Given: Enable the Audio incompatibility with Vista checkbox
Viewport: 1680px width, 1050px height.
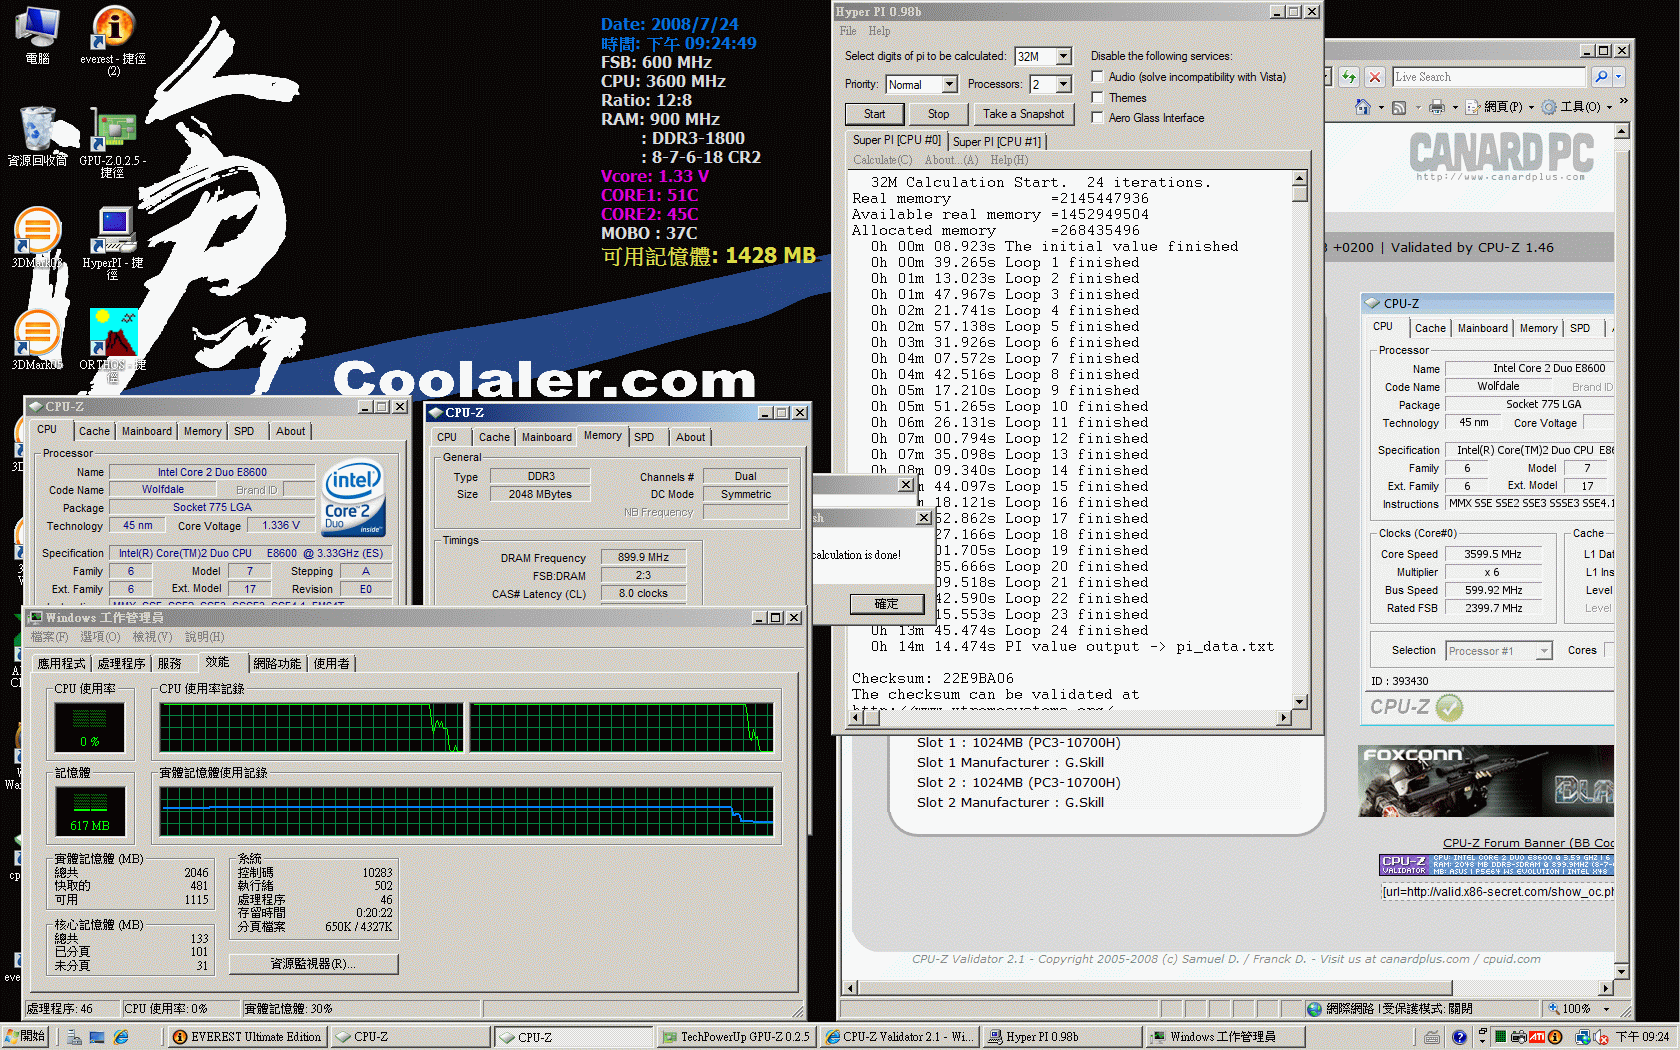Looking at the screenshot, I should [x=1097, y=76].
